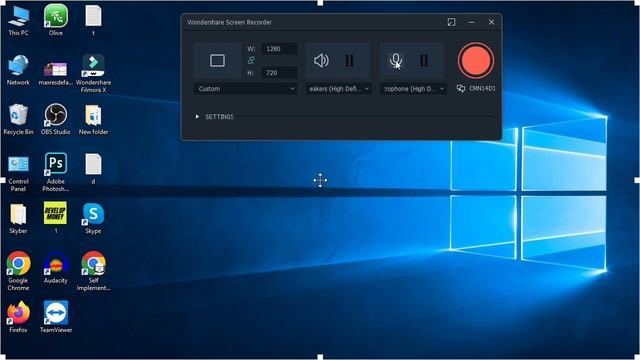Select the Firefox desktop shortcut
Screen dimensions: 640x360
(18, 318)
